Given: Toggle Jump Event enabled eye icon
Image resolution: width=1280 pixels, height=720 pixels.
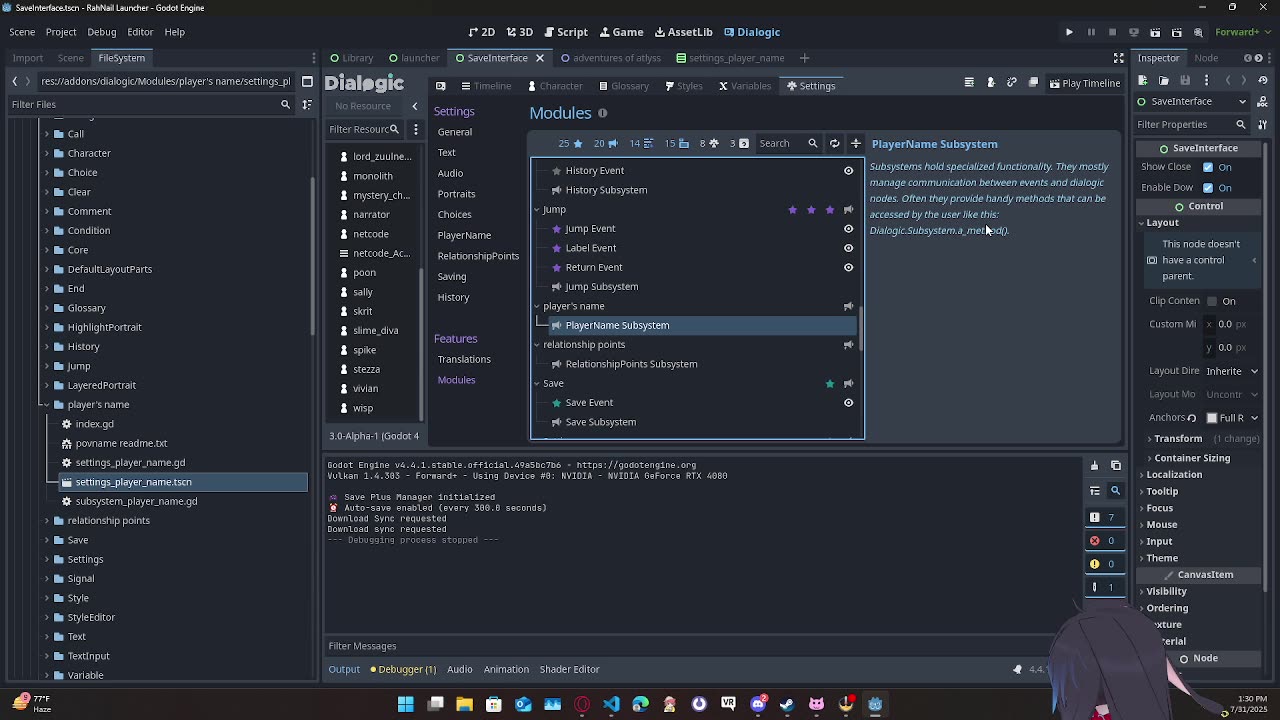Looking at the screenshot, I should pyautogui.click(x=848, y=228).
